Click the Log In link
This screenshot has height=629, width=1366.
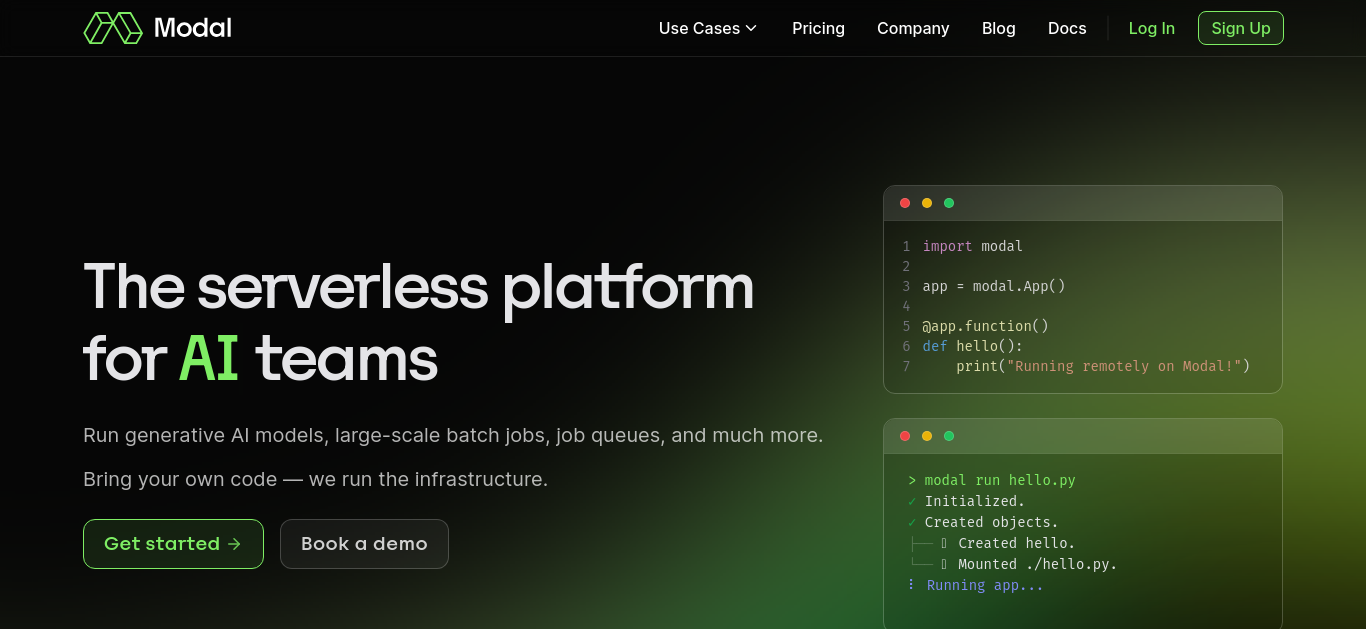click(1151, 28)
